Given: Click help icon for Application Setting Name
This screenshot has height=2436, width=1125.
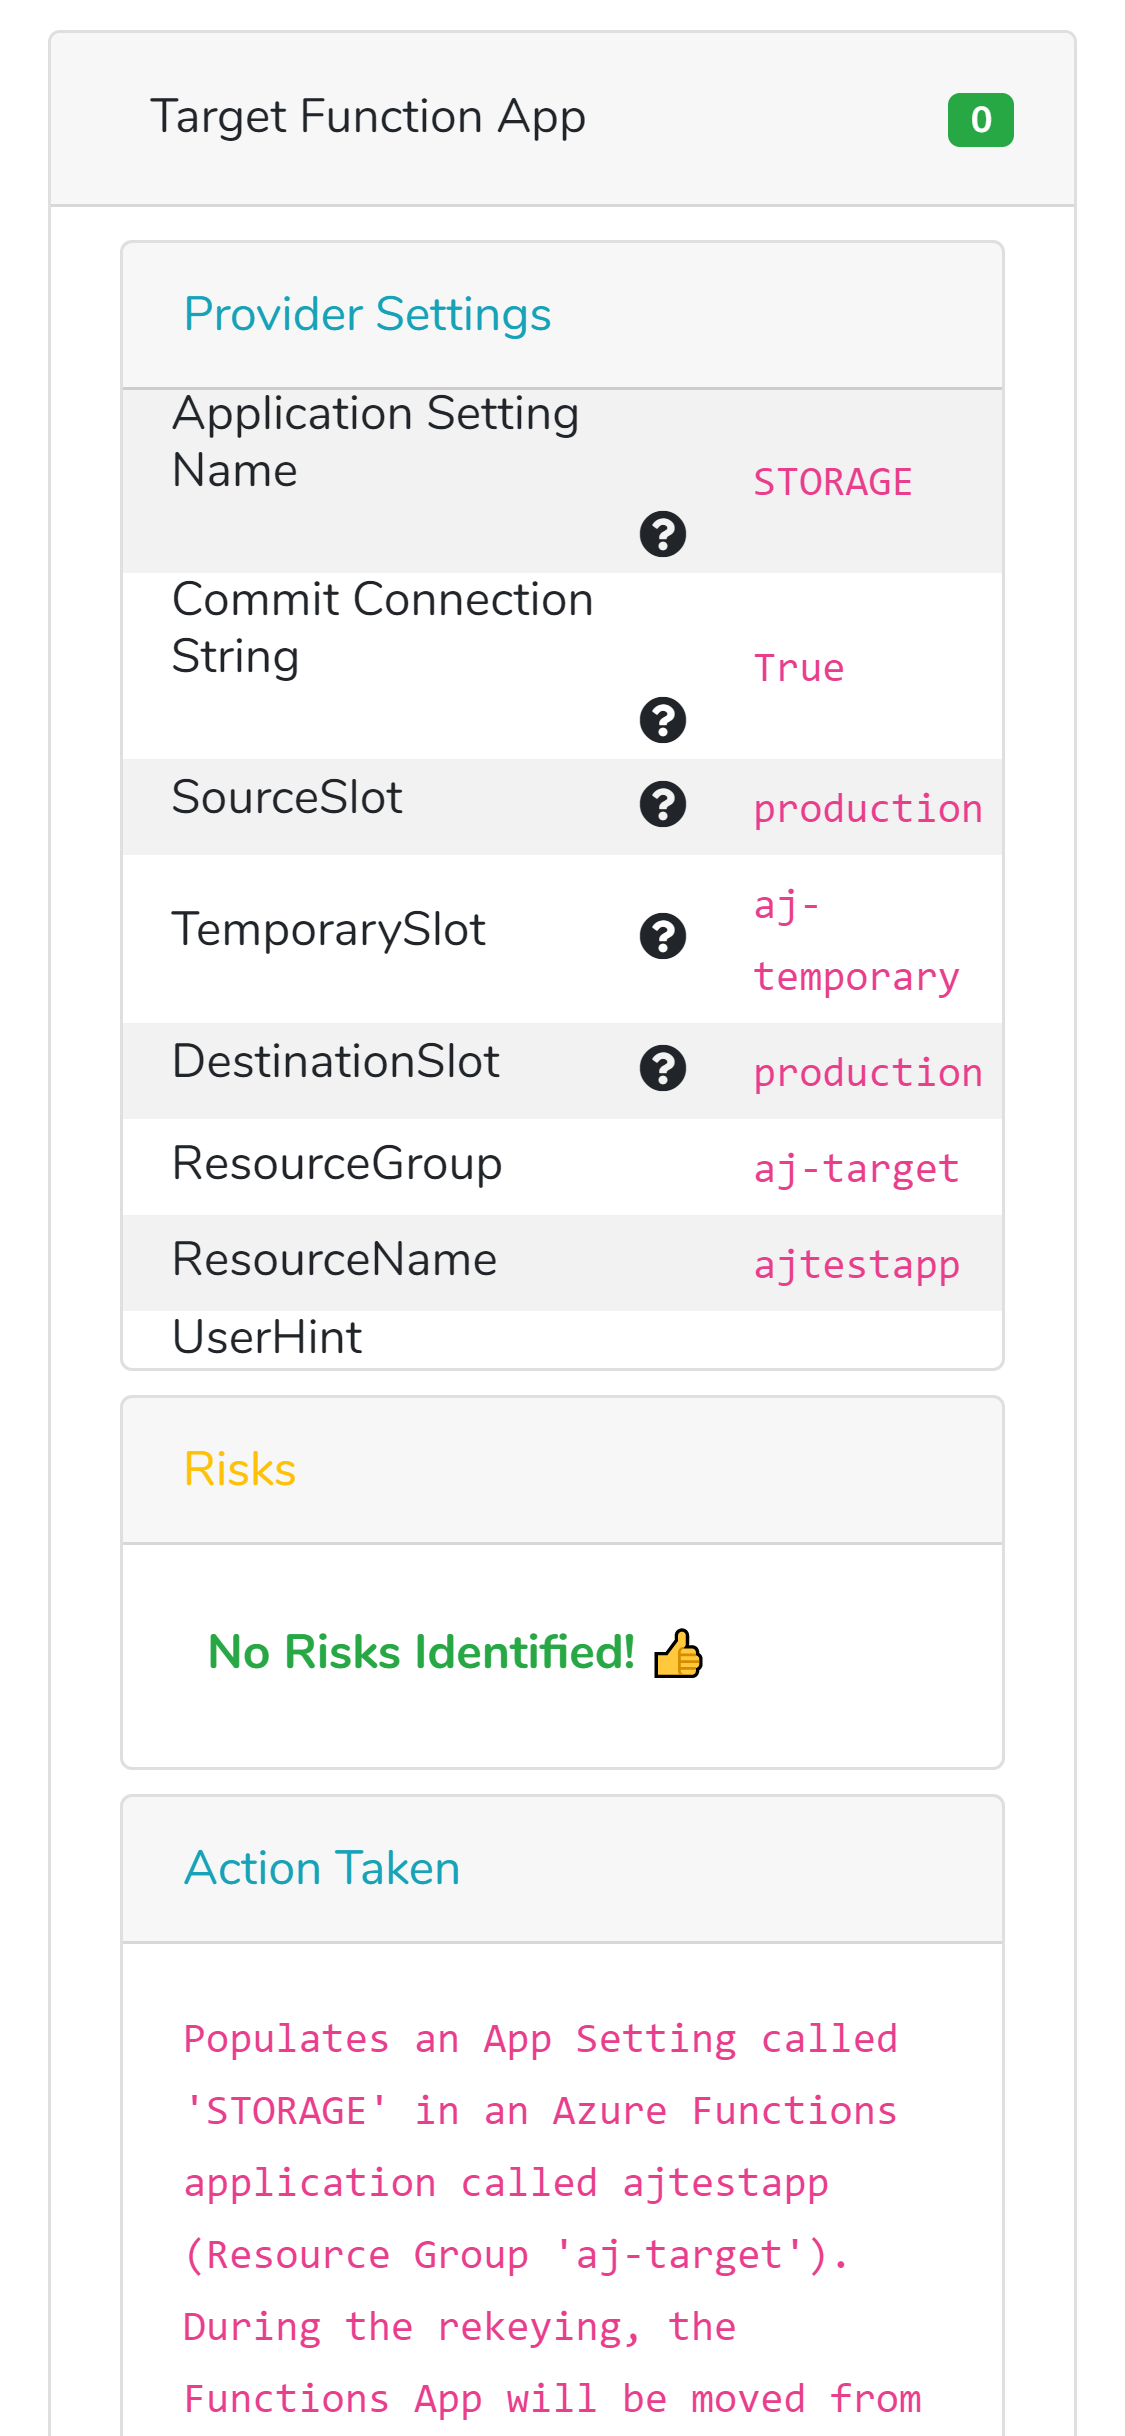Looking at the screenshot, I should pyautogui.click(x=662, y=534).
